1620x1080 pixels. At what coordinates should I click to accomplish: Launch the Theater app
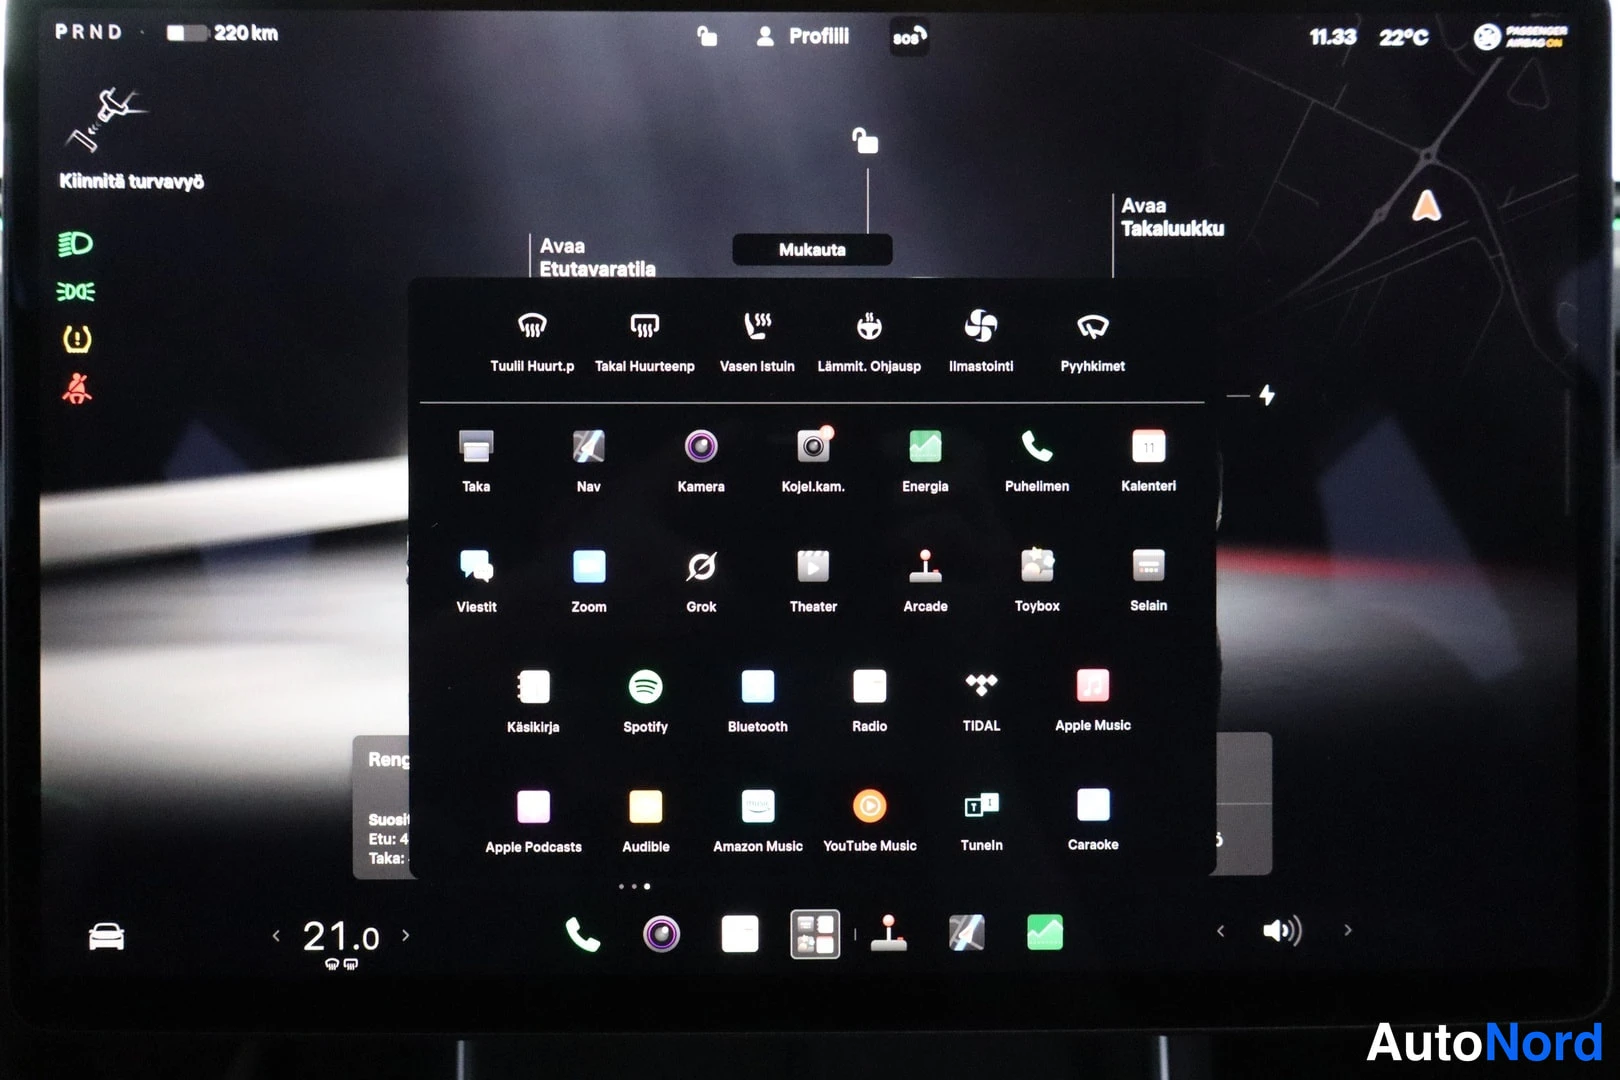pyautogui.click(x=813, y=579)
